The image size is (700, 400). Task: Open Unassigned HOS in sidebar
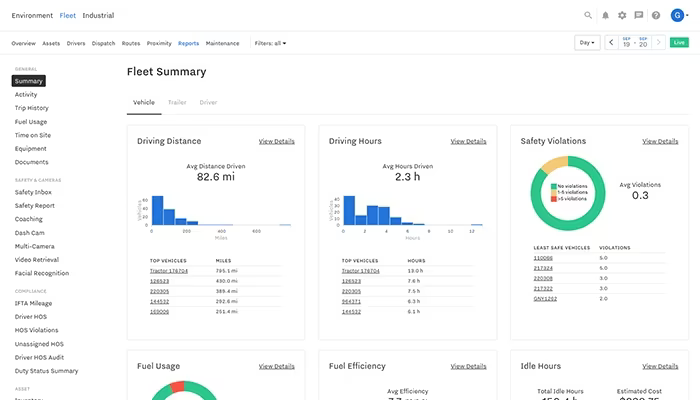point(39,344)
